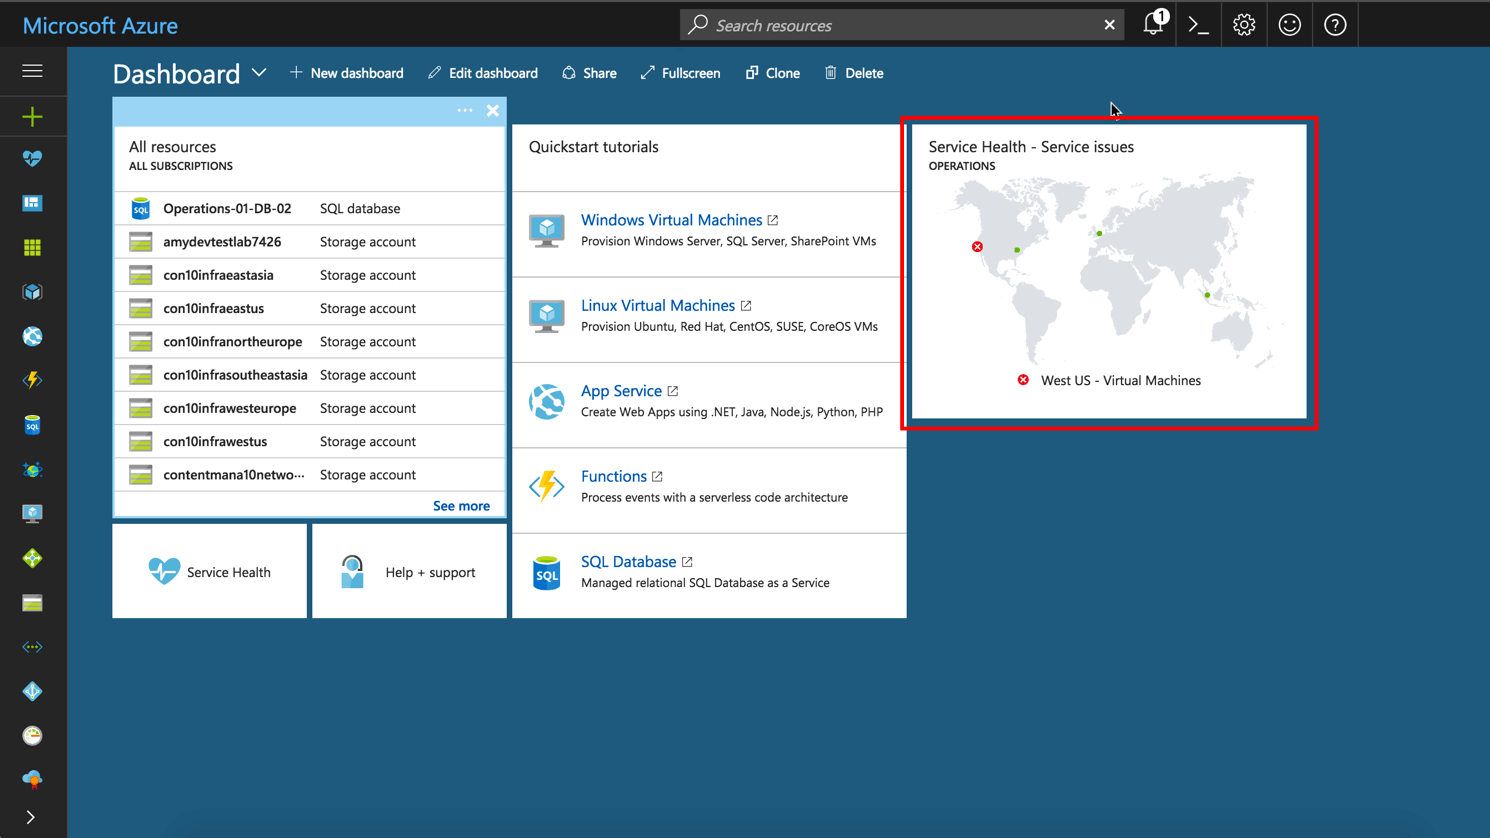Open Function Apps lightning icon in sidebar

(x=32, y=380)
